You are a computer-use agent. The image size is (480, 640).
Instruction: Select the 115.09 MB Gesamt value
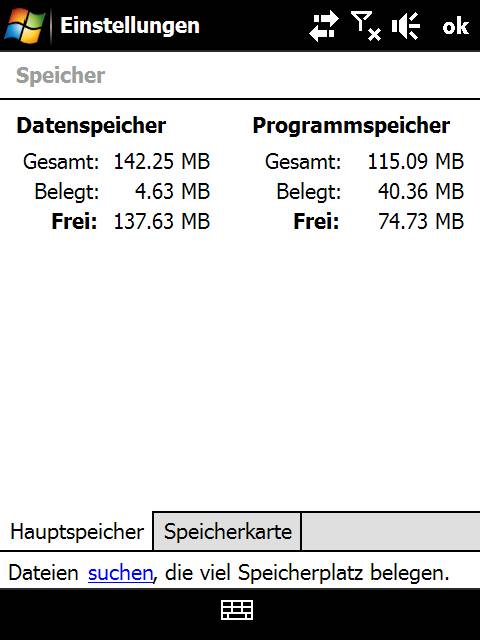tap(416, 161)
